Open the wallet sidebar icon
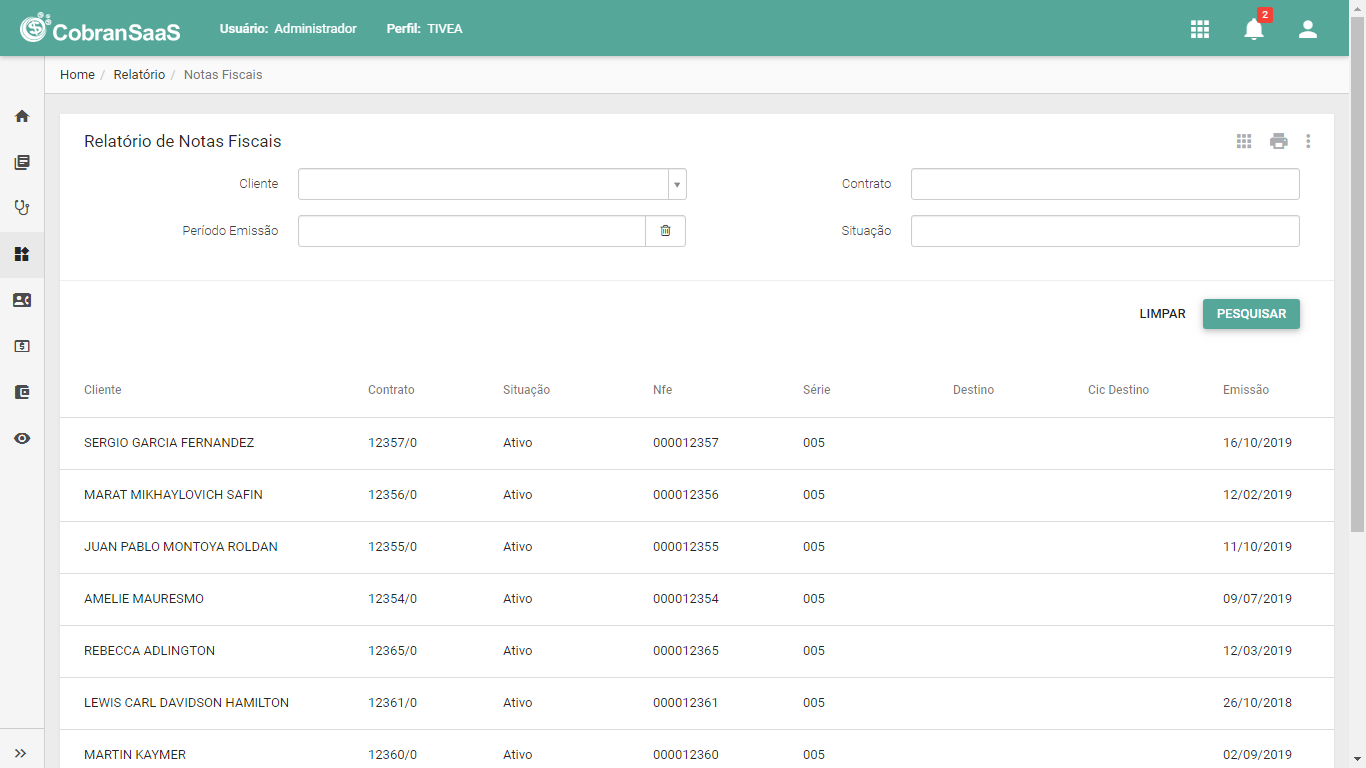Image resolution: width=1366 pixels, height=768 pixels. 22,392
